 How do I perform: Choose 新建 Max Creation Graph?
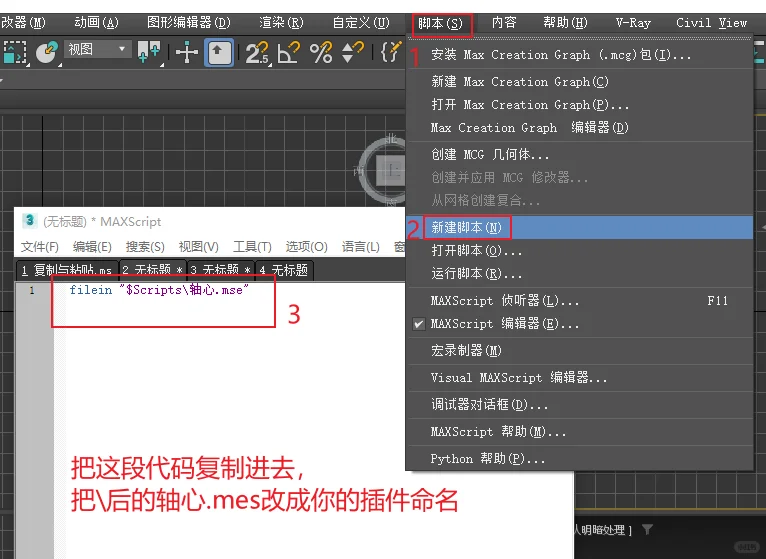click(579, 82)
